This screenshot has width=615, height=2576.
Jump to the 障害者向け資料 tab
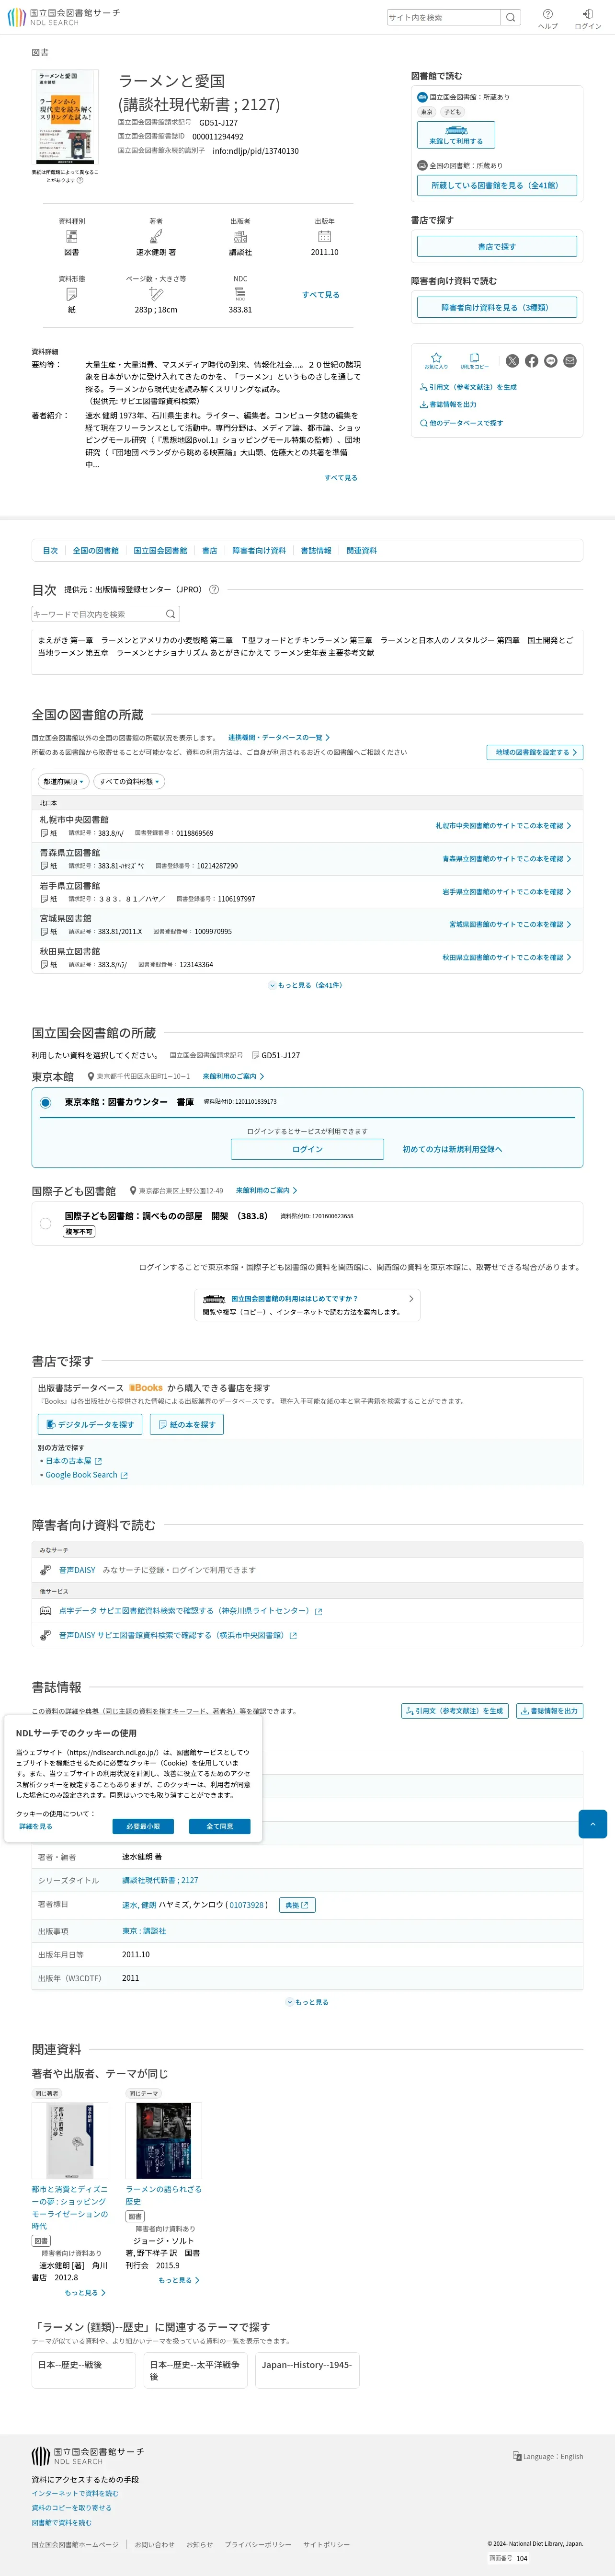click(259, 551)
